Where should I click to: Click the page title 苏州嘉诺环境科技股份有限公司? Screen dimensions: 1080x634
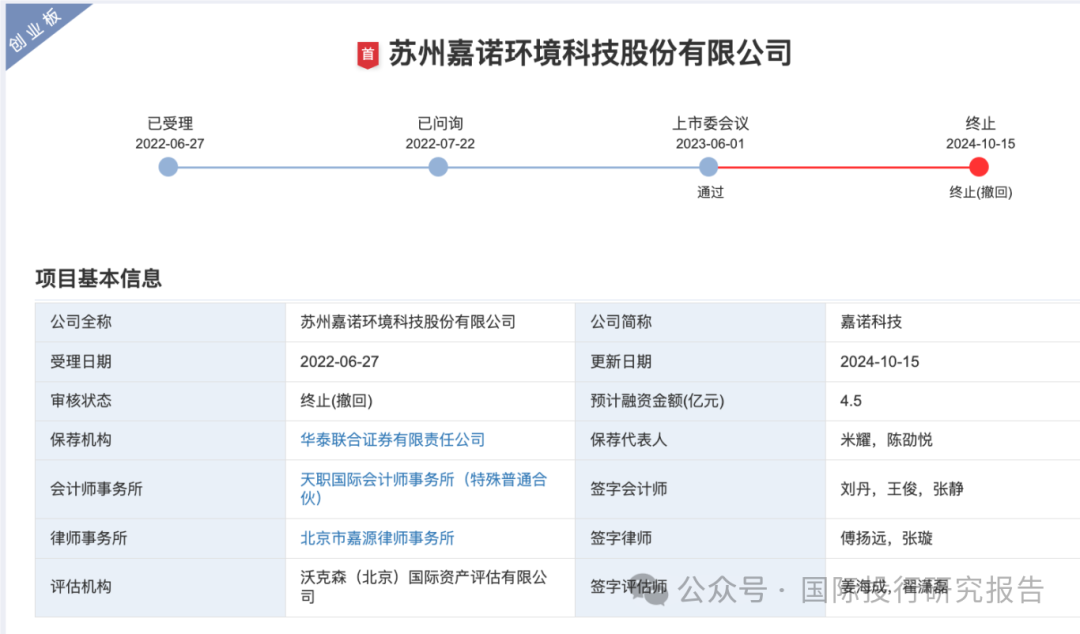[x=590, y=54]
